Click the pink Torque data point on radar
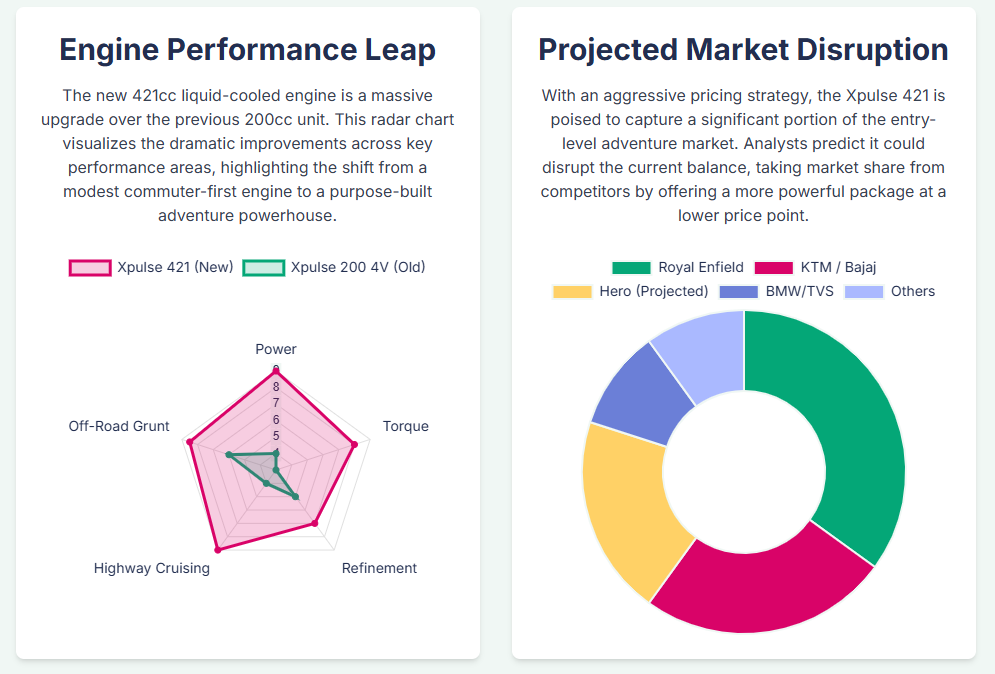The image size is (995, 674). [x=354, y=445]
